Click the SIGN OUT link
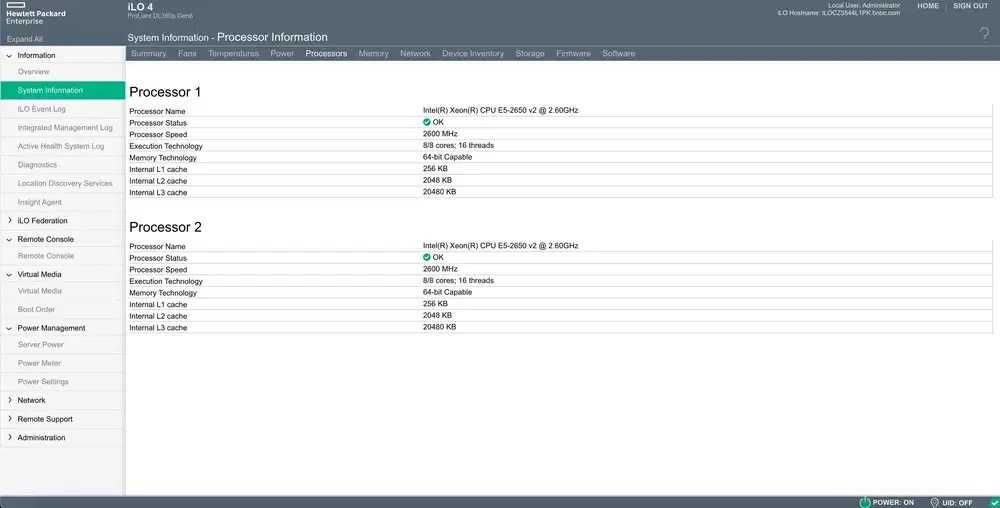 coord(971,6)
